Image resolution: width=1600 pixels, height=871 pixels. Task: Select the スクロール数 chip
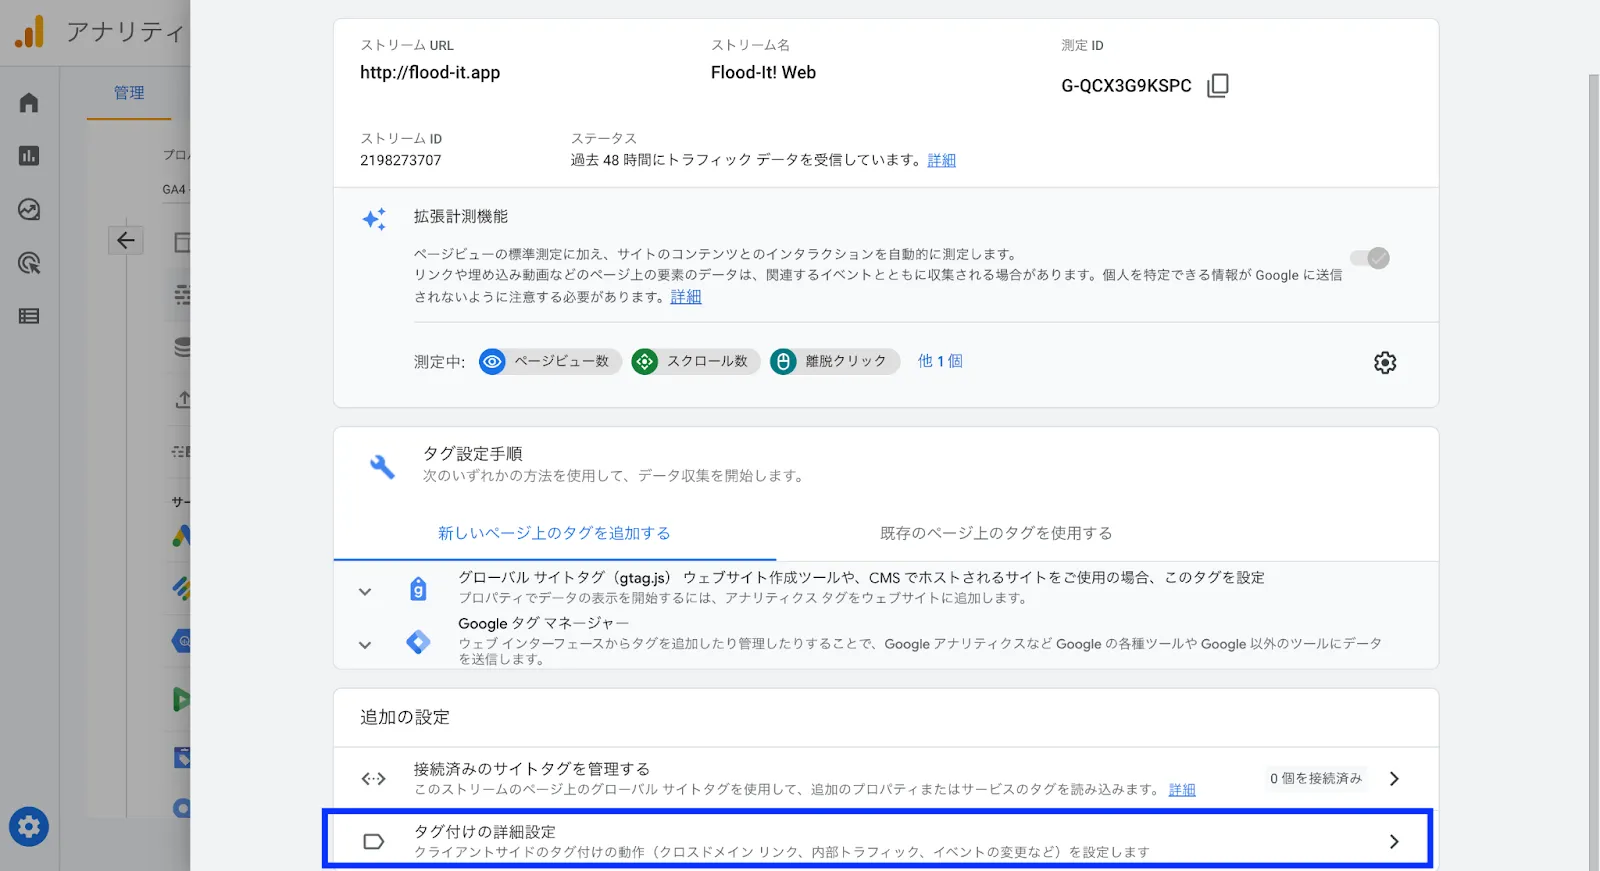pos(696,361)
